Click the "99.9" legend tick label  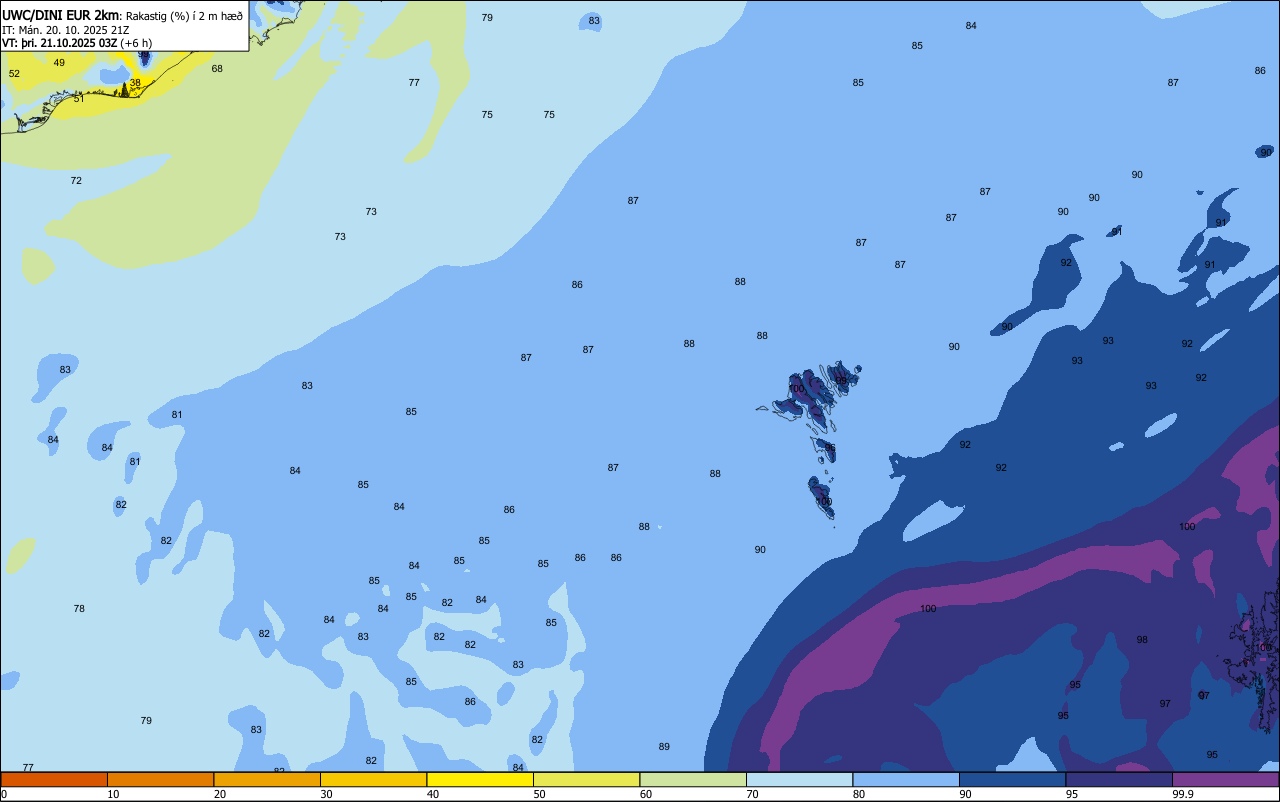click(x=1183, y=794)
